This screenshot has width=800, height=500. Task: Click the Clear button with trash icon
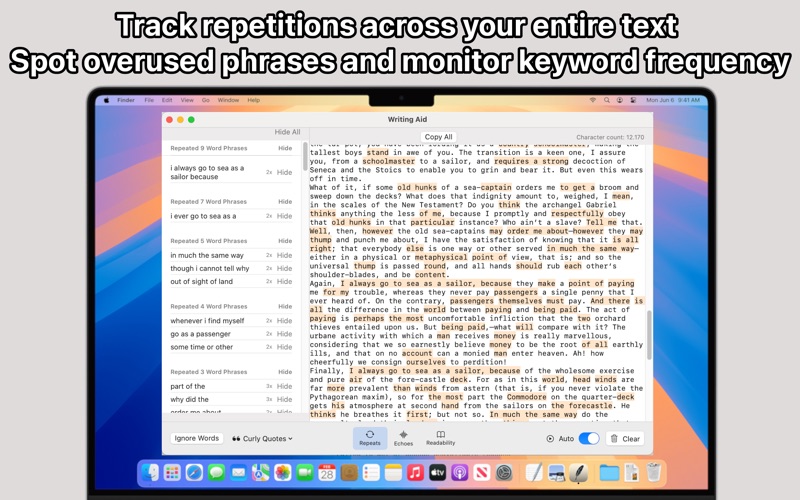[x=625, y=439]
